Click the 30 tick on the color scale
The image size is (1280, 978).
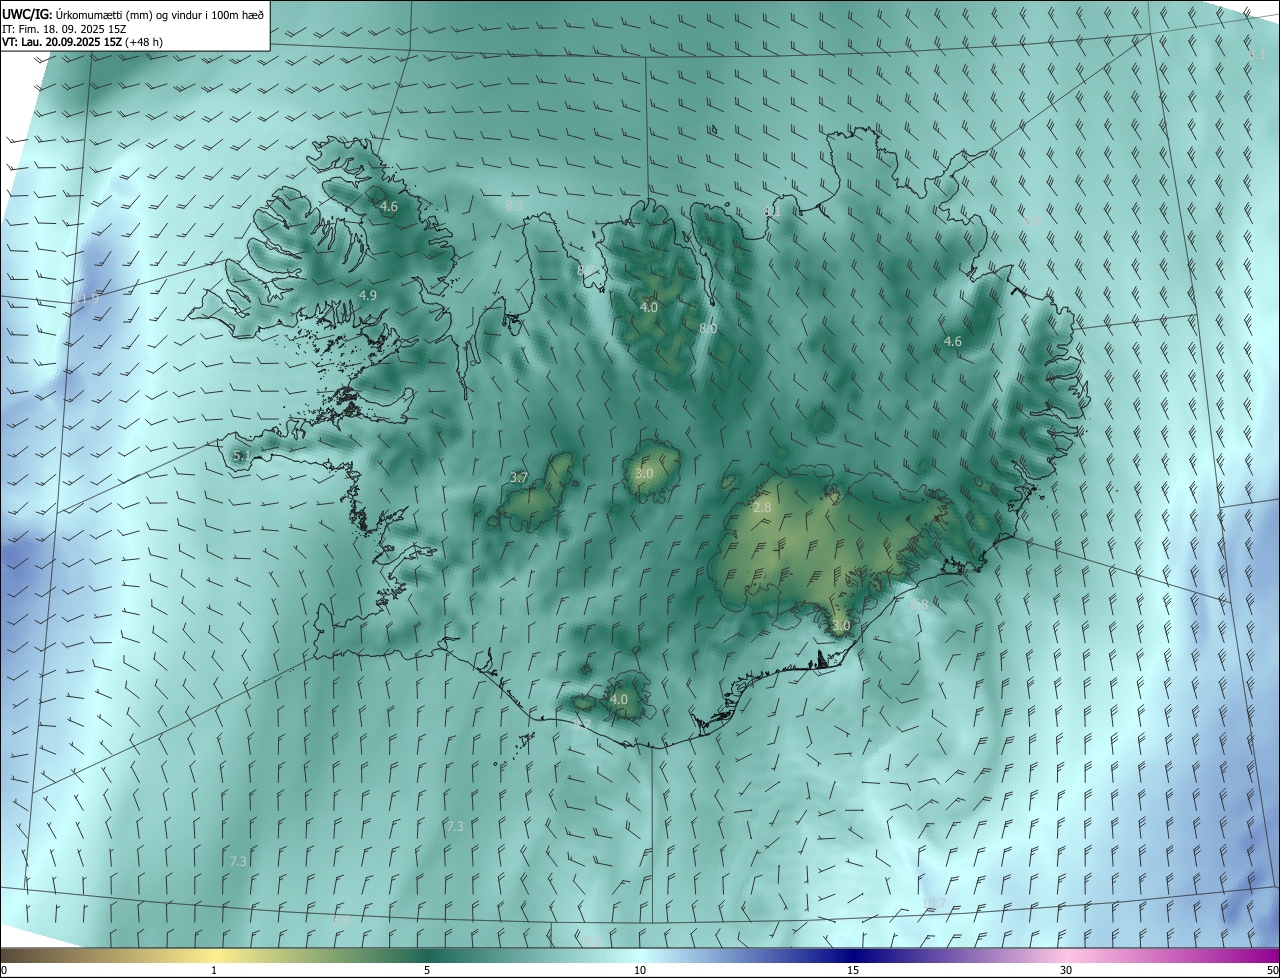pyautogui.click(x=1066, y=970)
